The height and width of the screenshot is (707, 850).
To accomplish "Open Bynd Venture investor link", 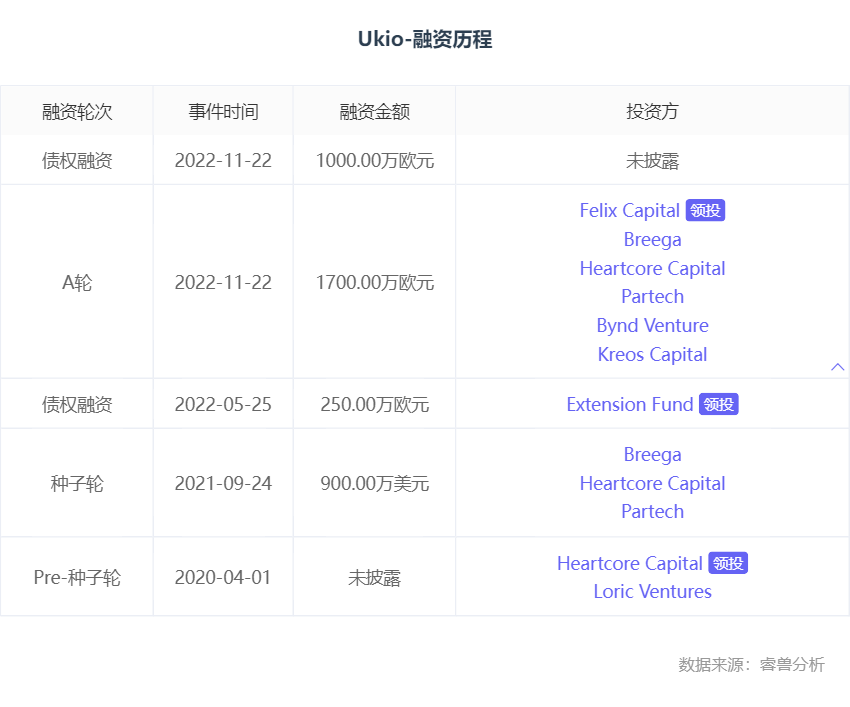I will 652,325.
